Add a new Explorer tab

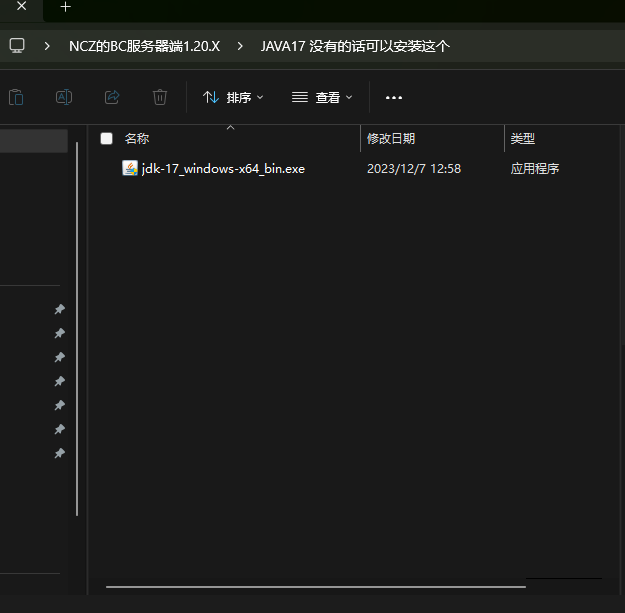click(x=65, y=7)
